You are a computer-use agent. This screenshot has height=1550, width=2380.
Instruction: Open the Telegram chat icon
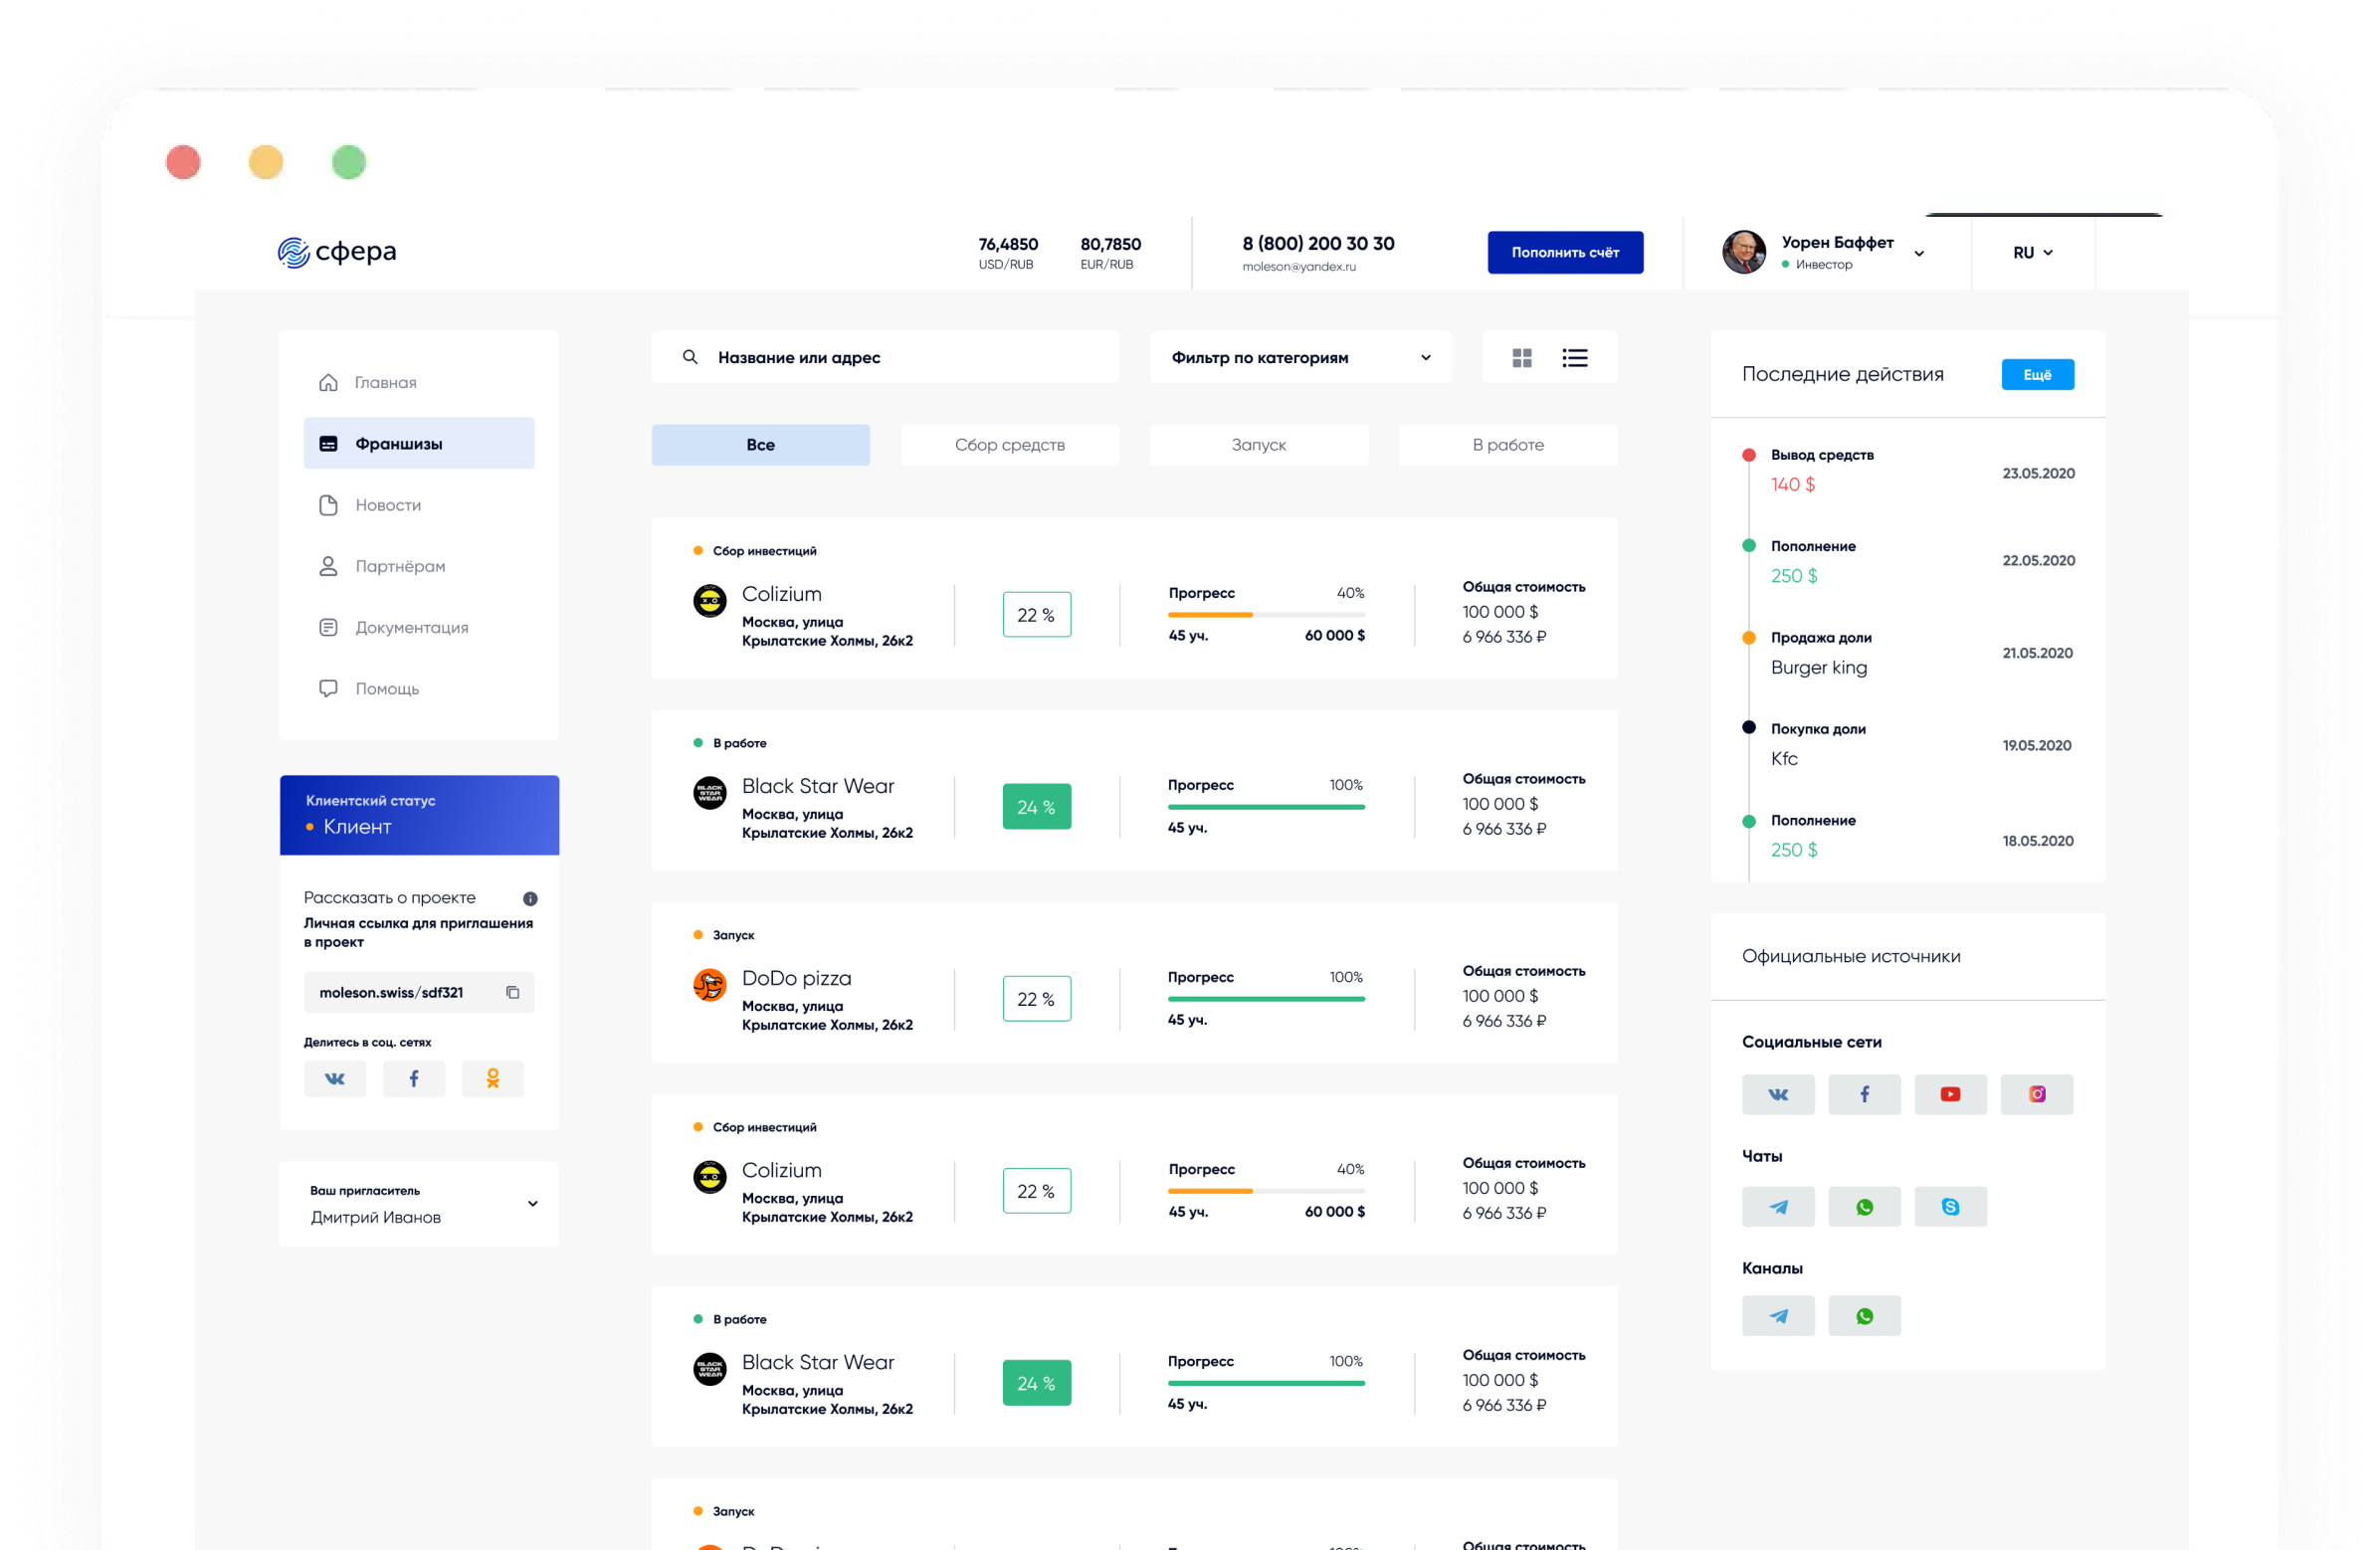click(1778, 1206)
